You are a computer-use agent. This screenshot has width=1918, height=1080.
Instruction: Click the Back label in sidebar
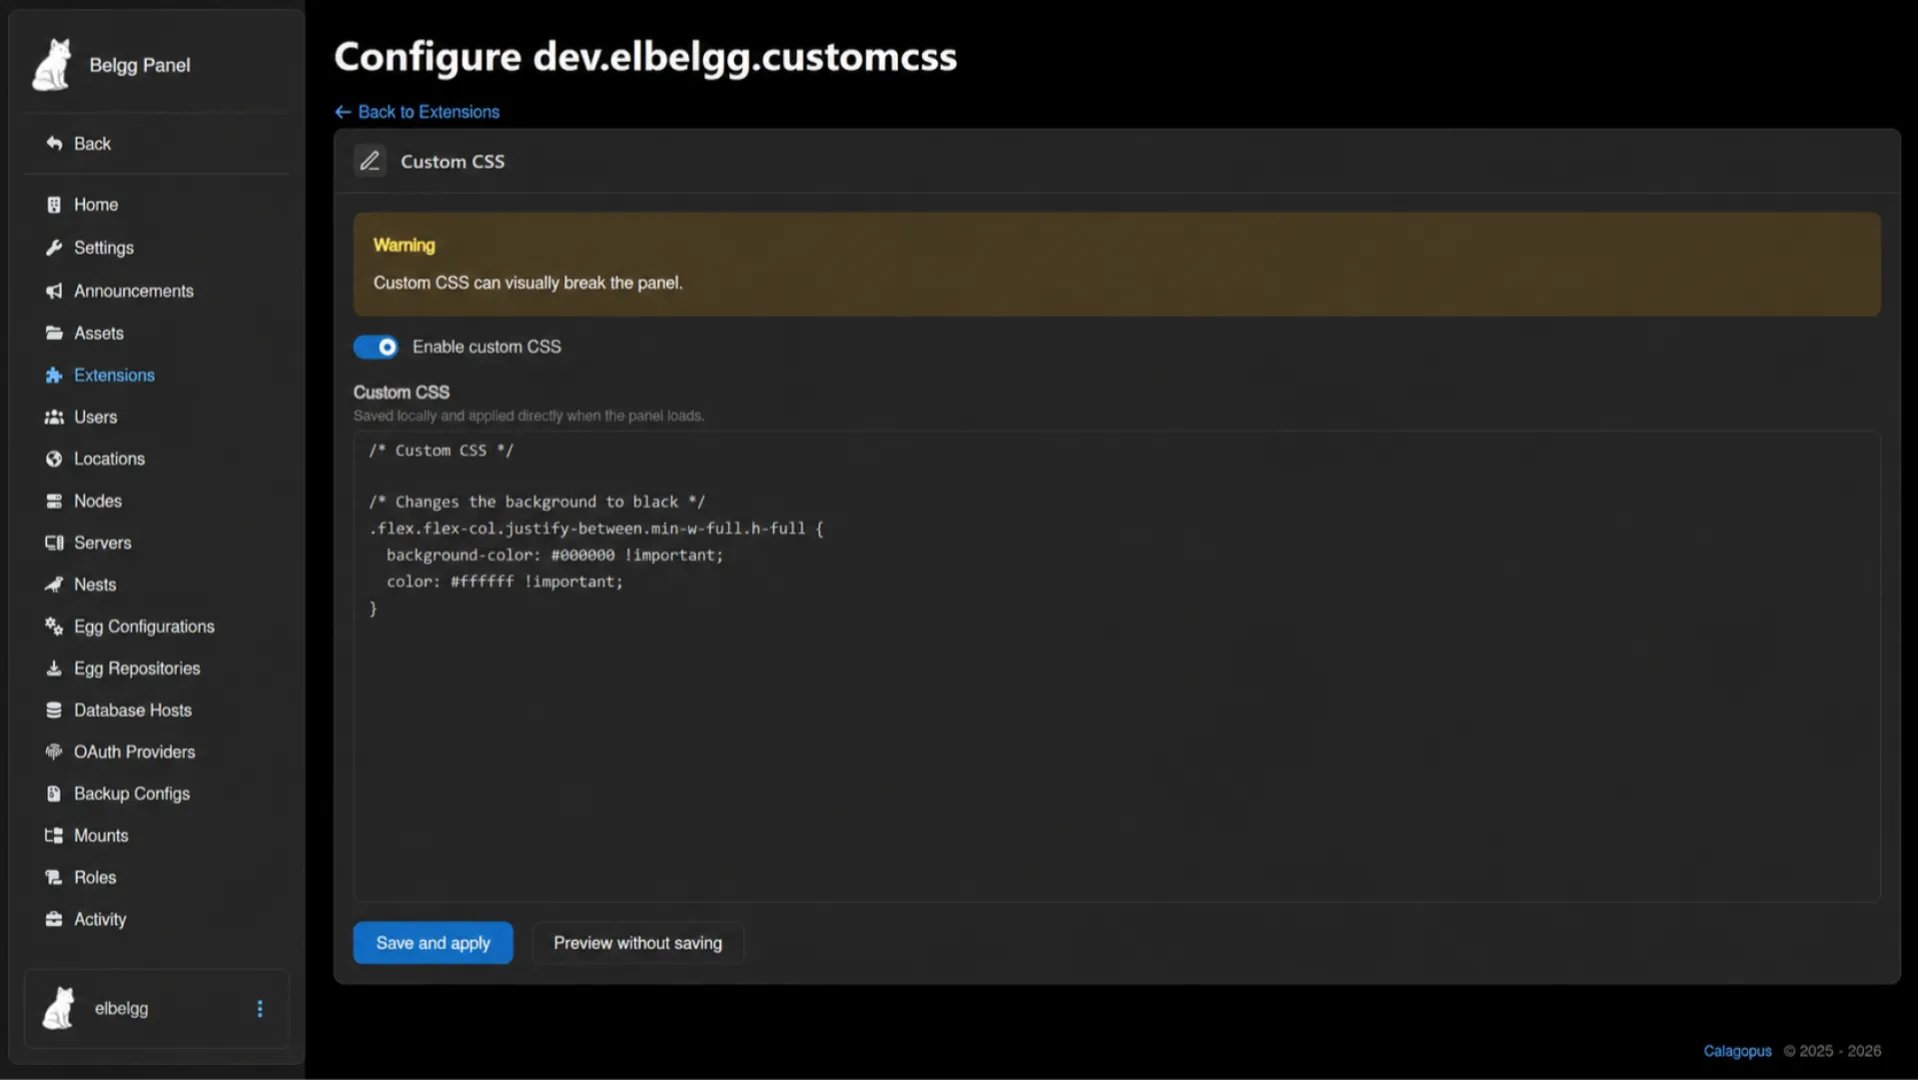[92, 144]
